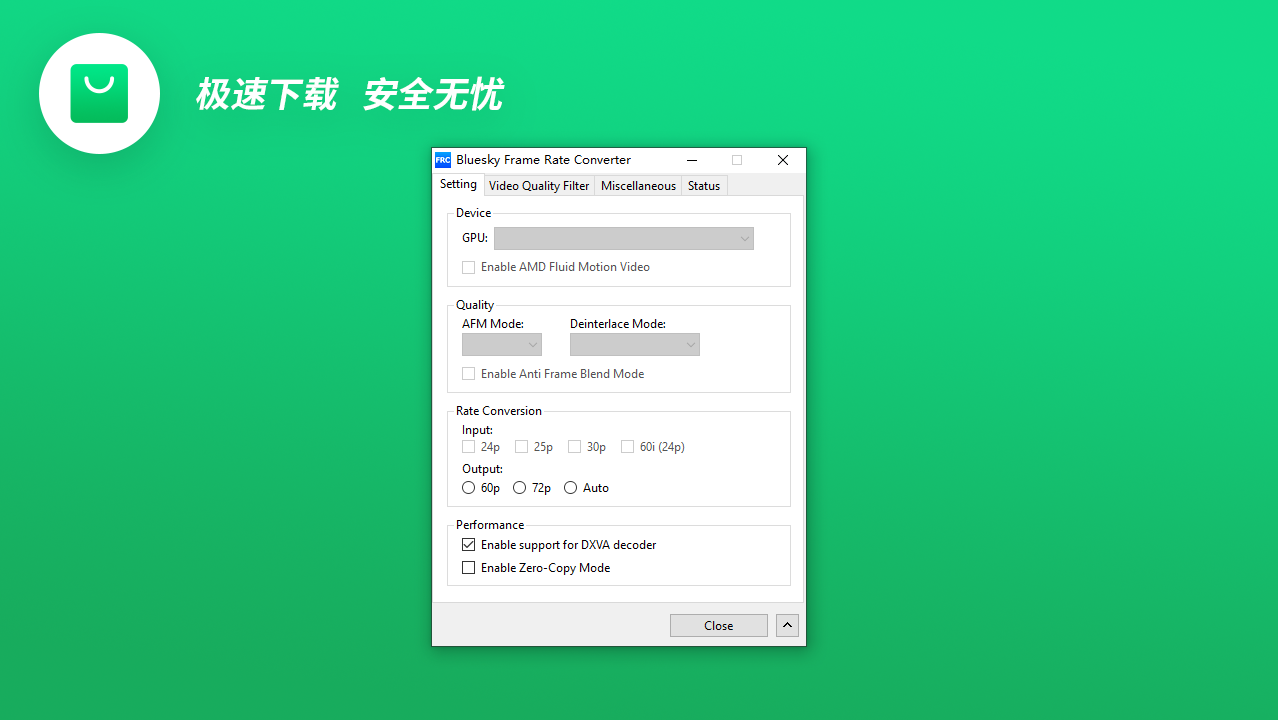Click the Chinese slogan text 极速下载 安全无忧

349,95
